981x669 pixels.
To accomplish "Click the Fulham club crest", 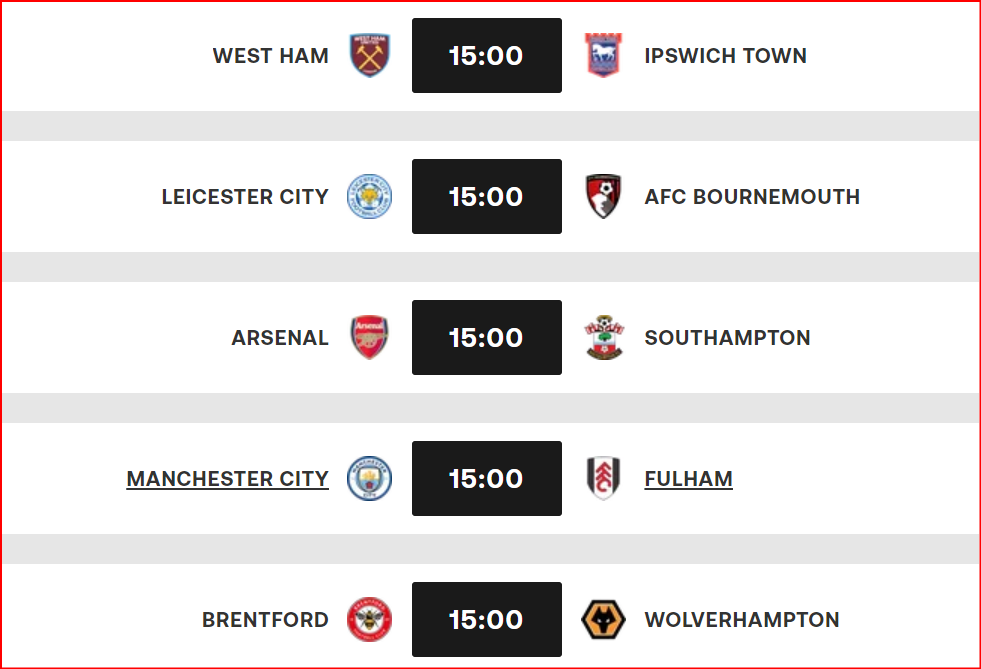I will click(603, 479).
